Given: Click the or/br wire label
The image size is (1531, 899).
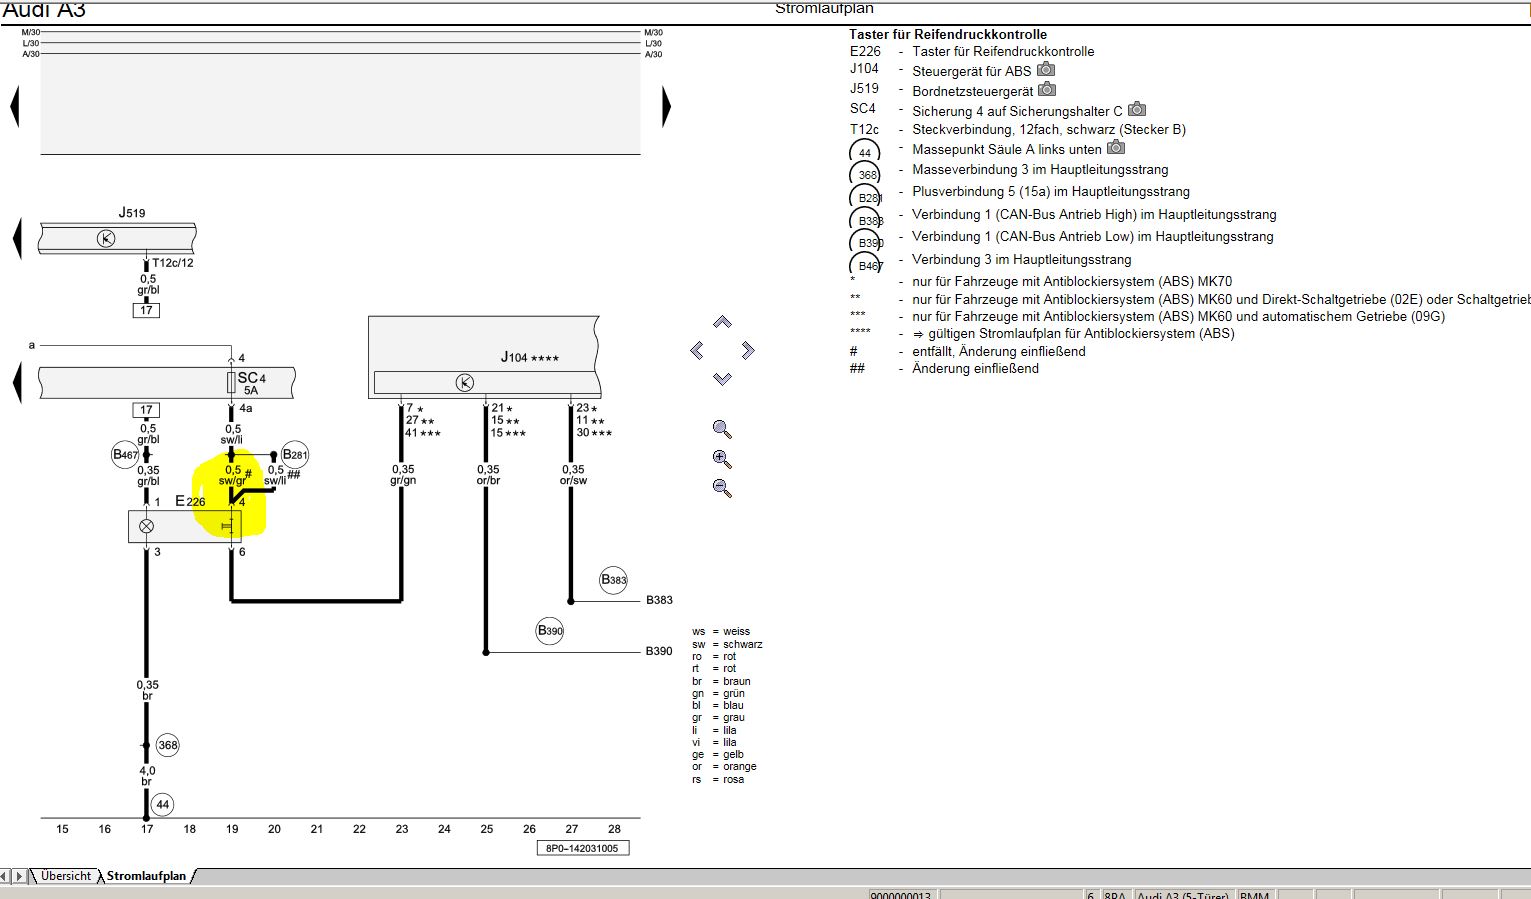Looking at the screenshot, I should [488, 481].
